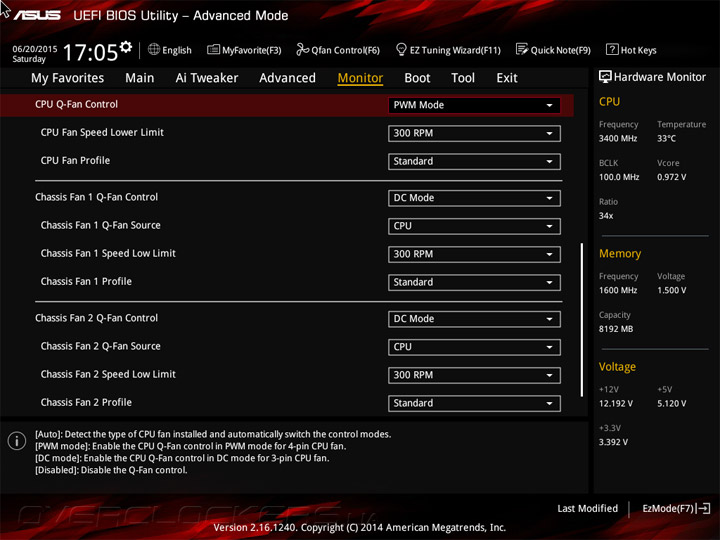Expand Chassis Fan 1 Q-Fan Source dropdown
Screen dimensions: 720x540
pyautogui.click(x=474, y=226)
